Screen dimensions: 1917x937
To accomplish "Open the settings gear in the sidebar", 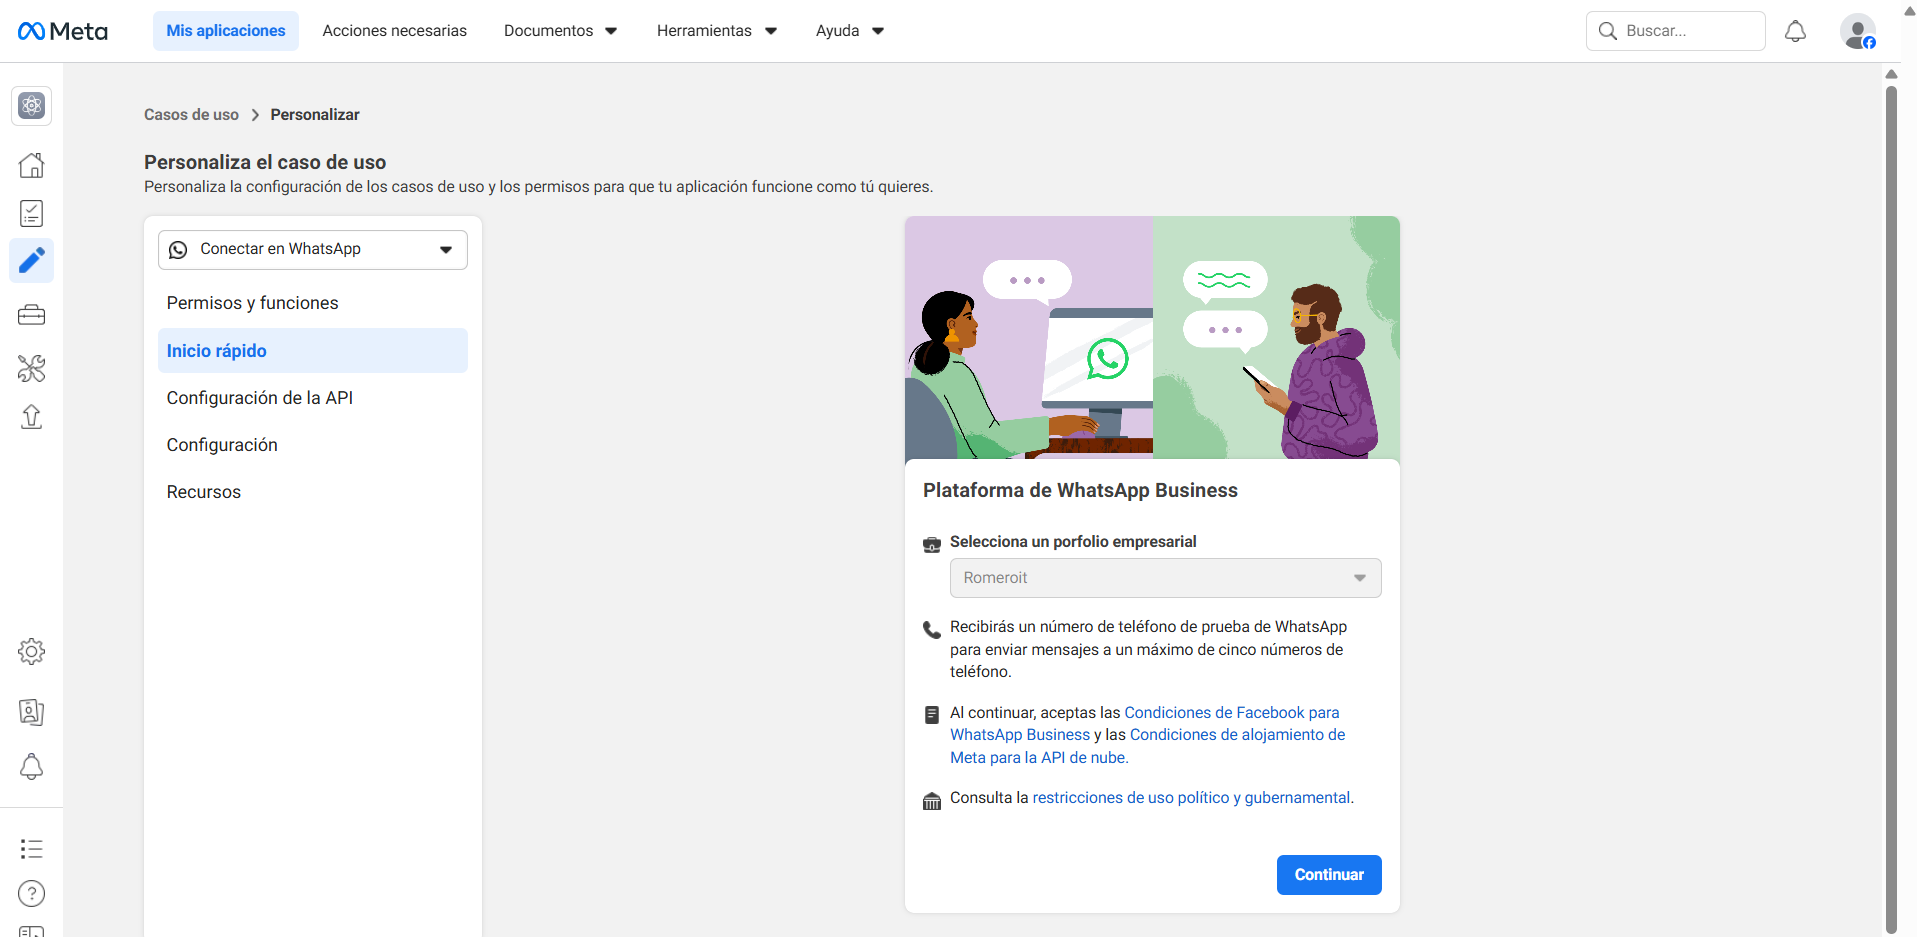I will tap(32, 652).
